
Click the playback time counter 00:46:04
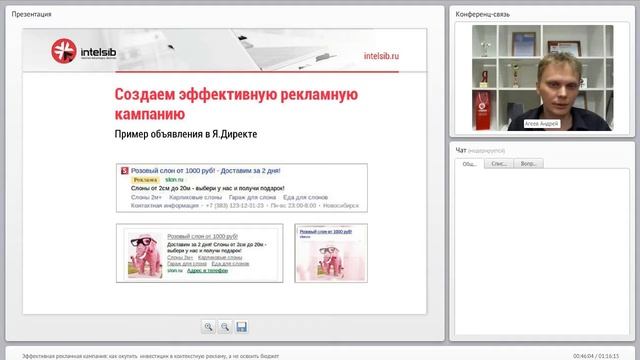583,356
